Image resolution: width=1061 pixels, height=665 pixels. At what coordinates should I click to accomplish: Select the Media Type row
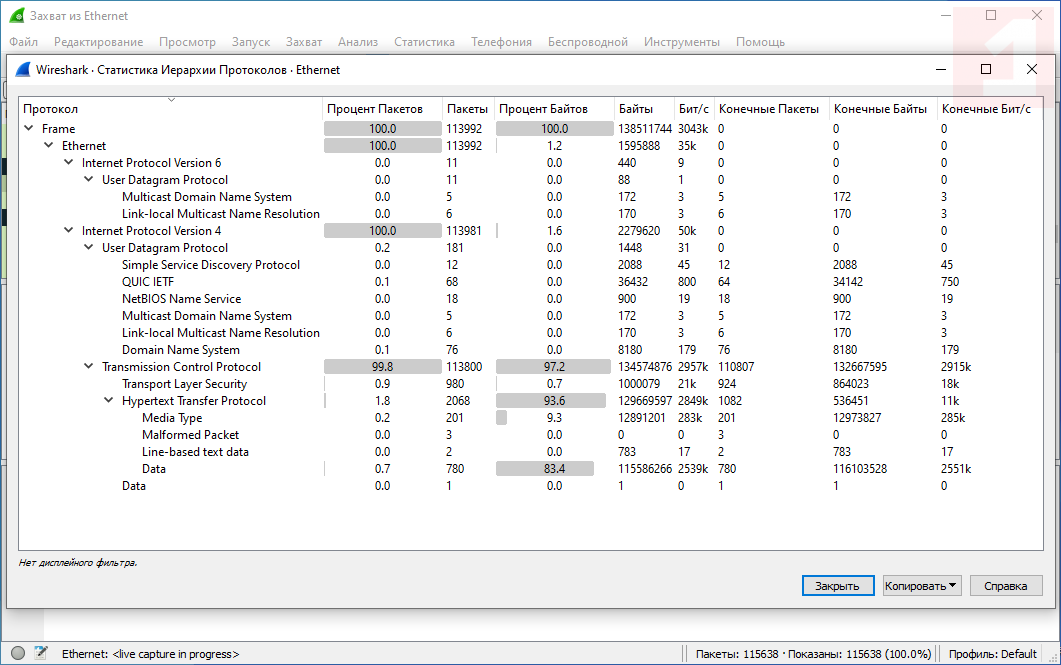[x=531, y=417]
